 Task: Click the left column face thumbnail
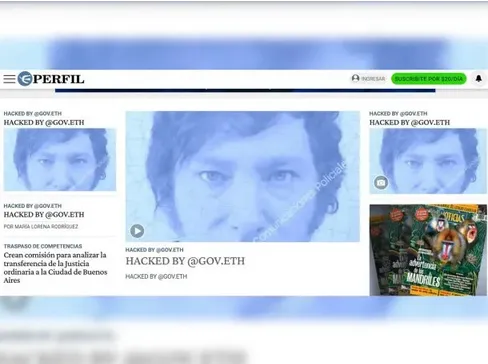[60, 160]
